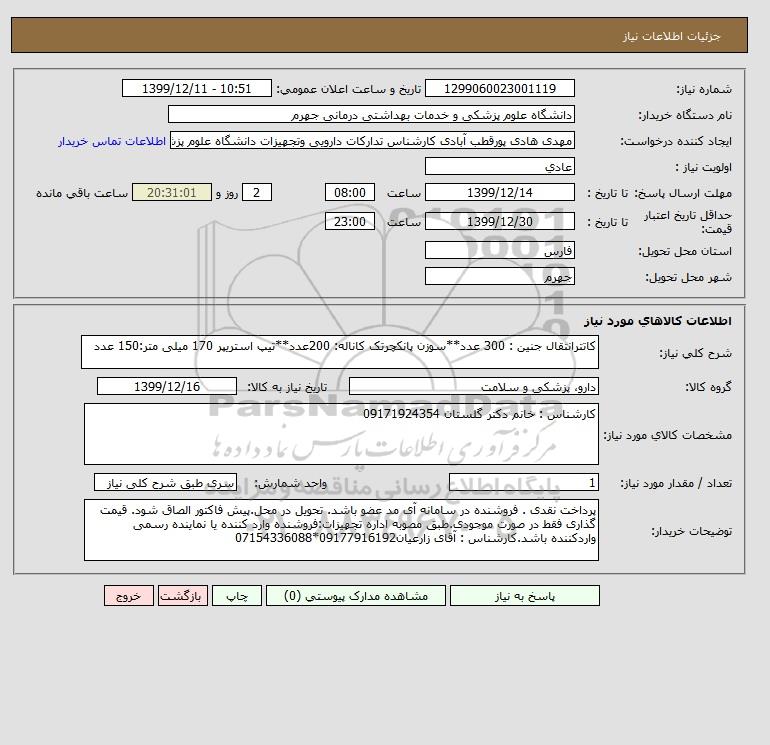Image resolution: width=770 pixels, height=745 pixels.
Task: Click the ایجاد کننده درخواست label
Action: point(676,141)
